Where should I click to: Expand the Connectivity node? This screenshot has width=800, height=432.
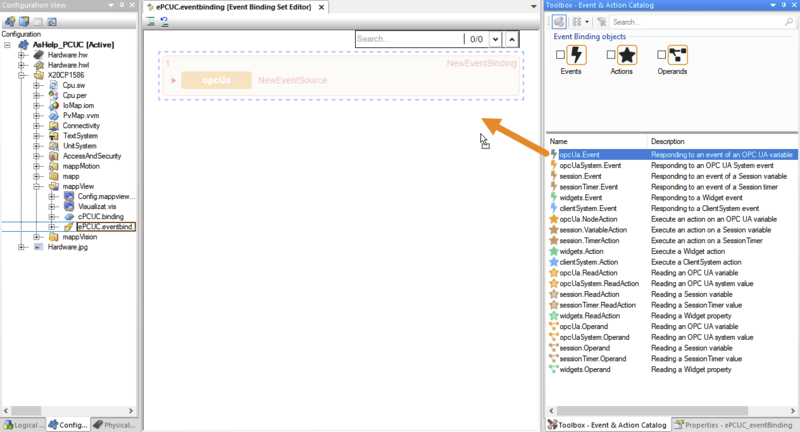pyautogui.click(x=37, y=125)
